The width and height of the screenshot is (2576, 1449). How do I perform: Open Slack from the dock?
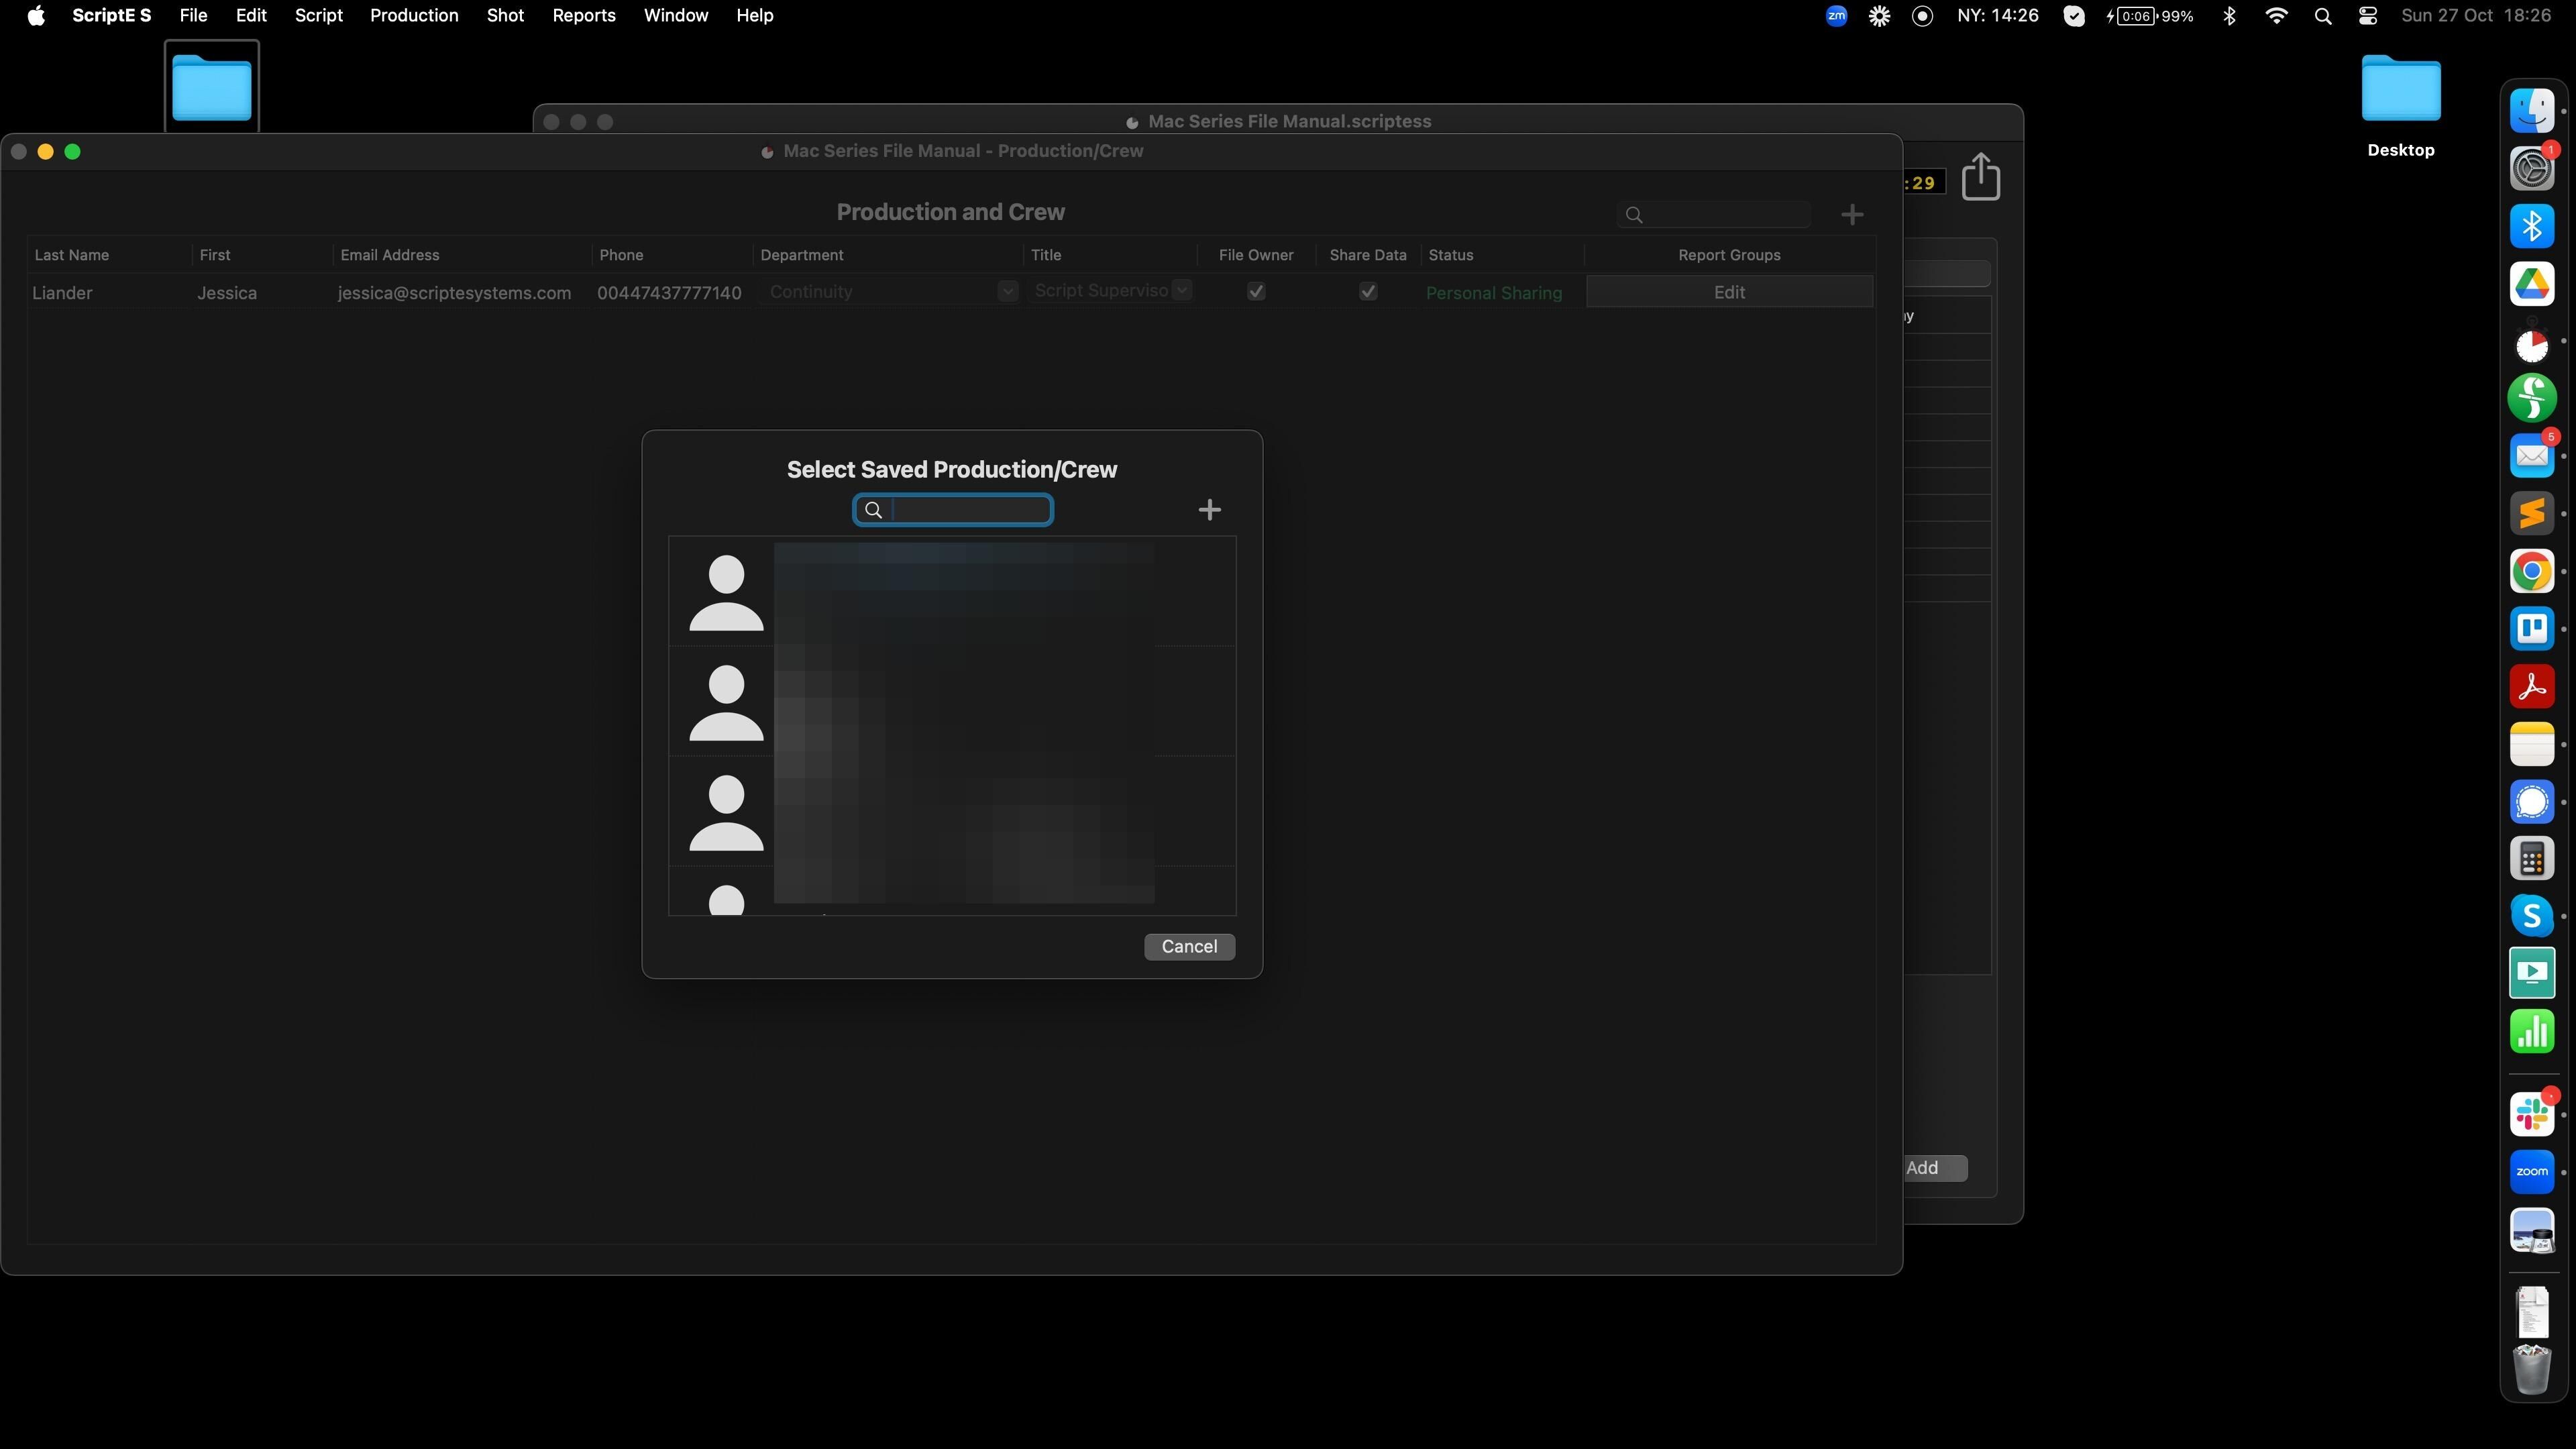click(2531, 1114)
